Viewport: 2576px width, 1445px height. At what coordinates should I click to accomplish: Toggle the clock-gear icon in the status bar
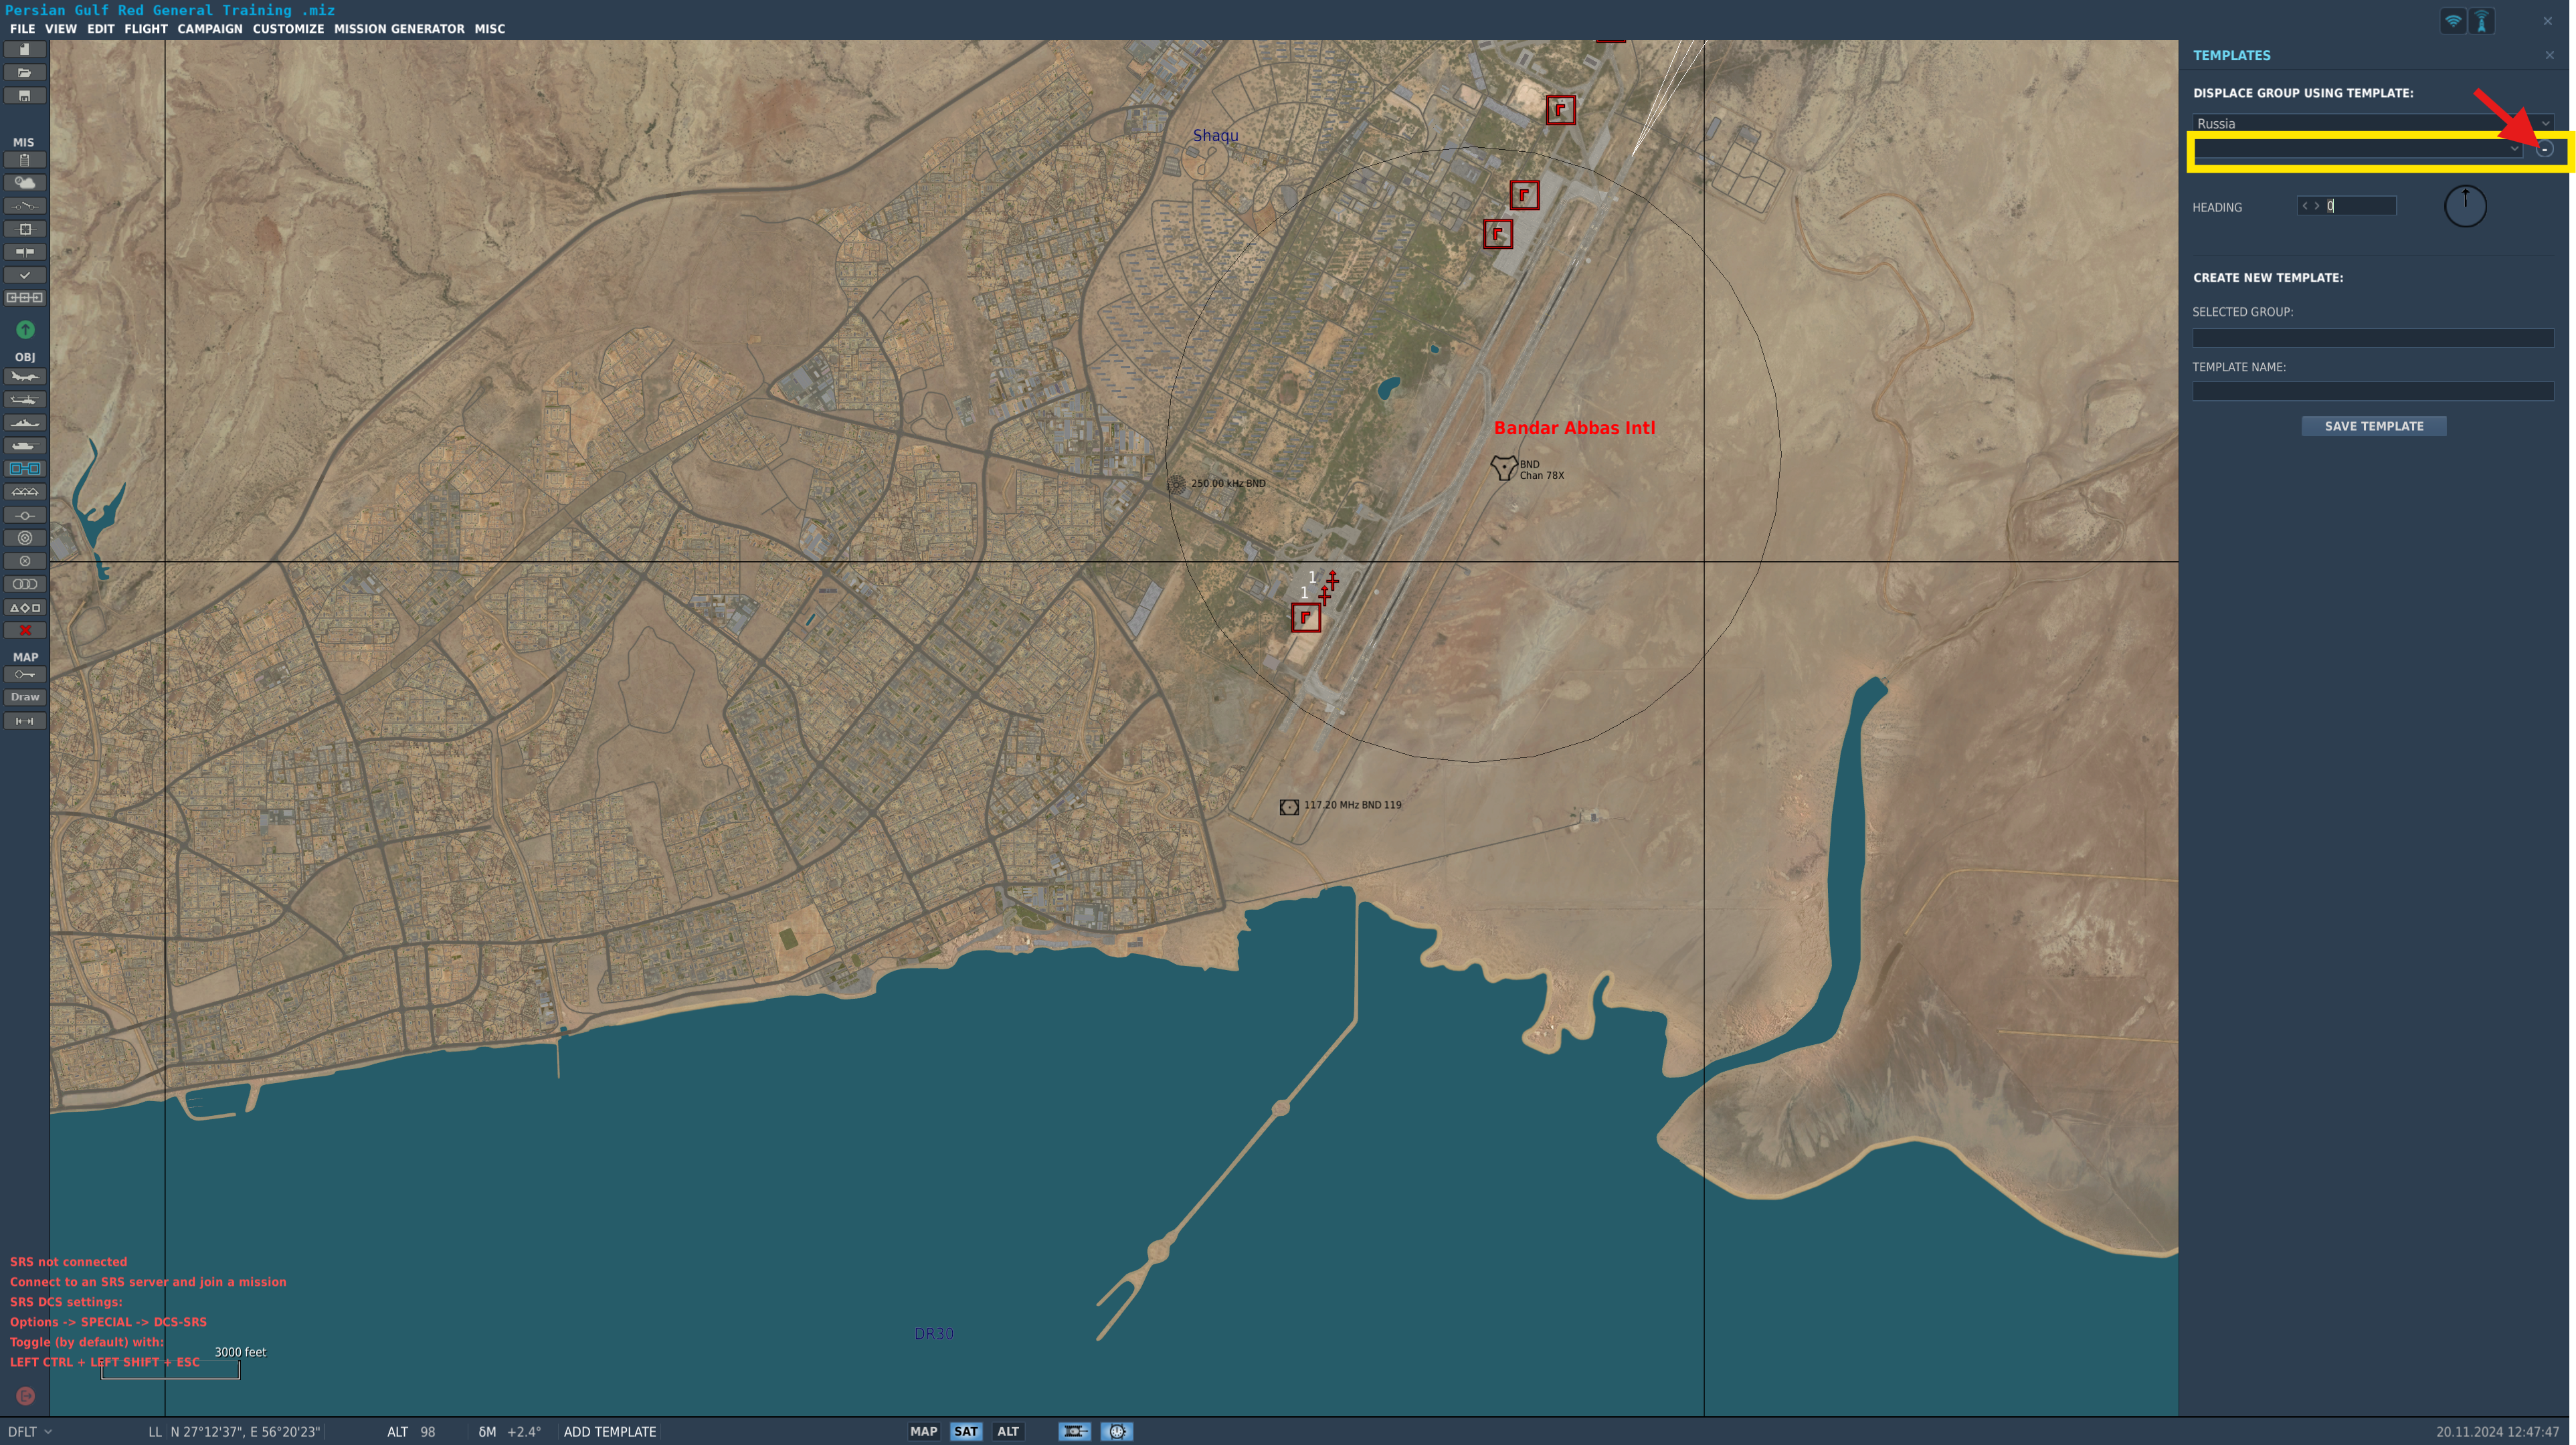click(1117, 1432)
